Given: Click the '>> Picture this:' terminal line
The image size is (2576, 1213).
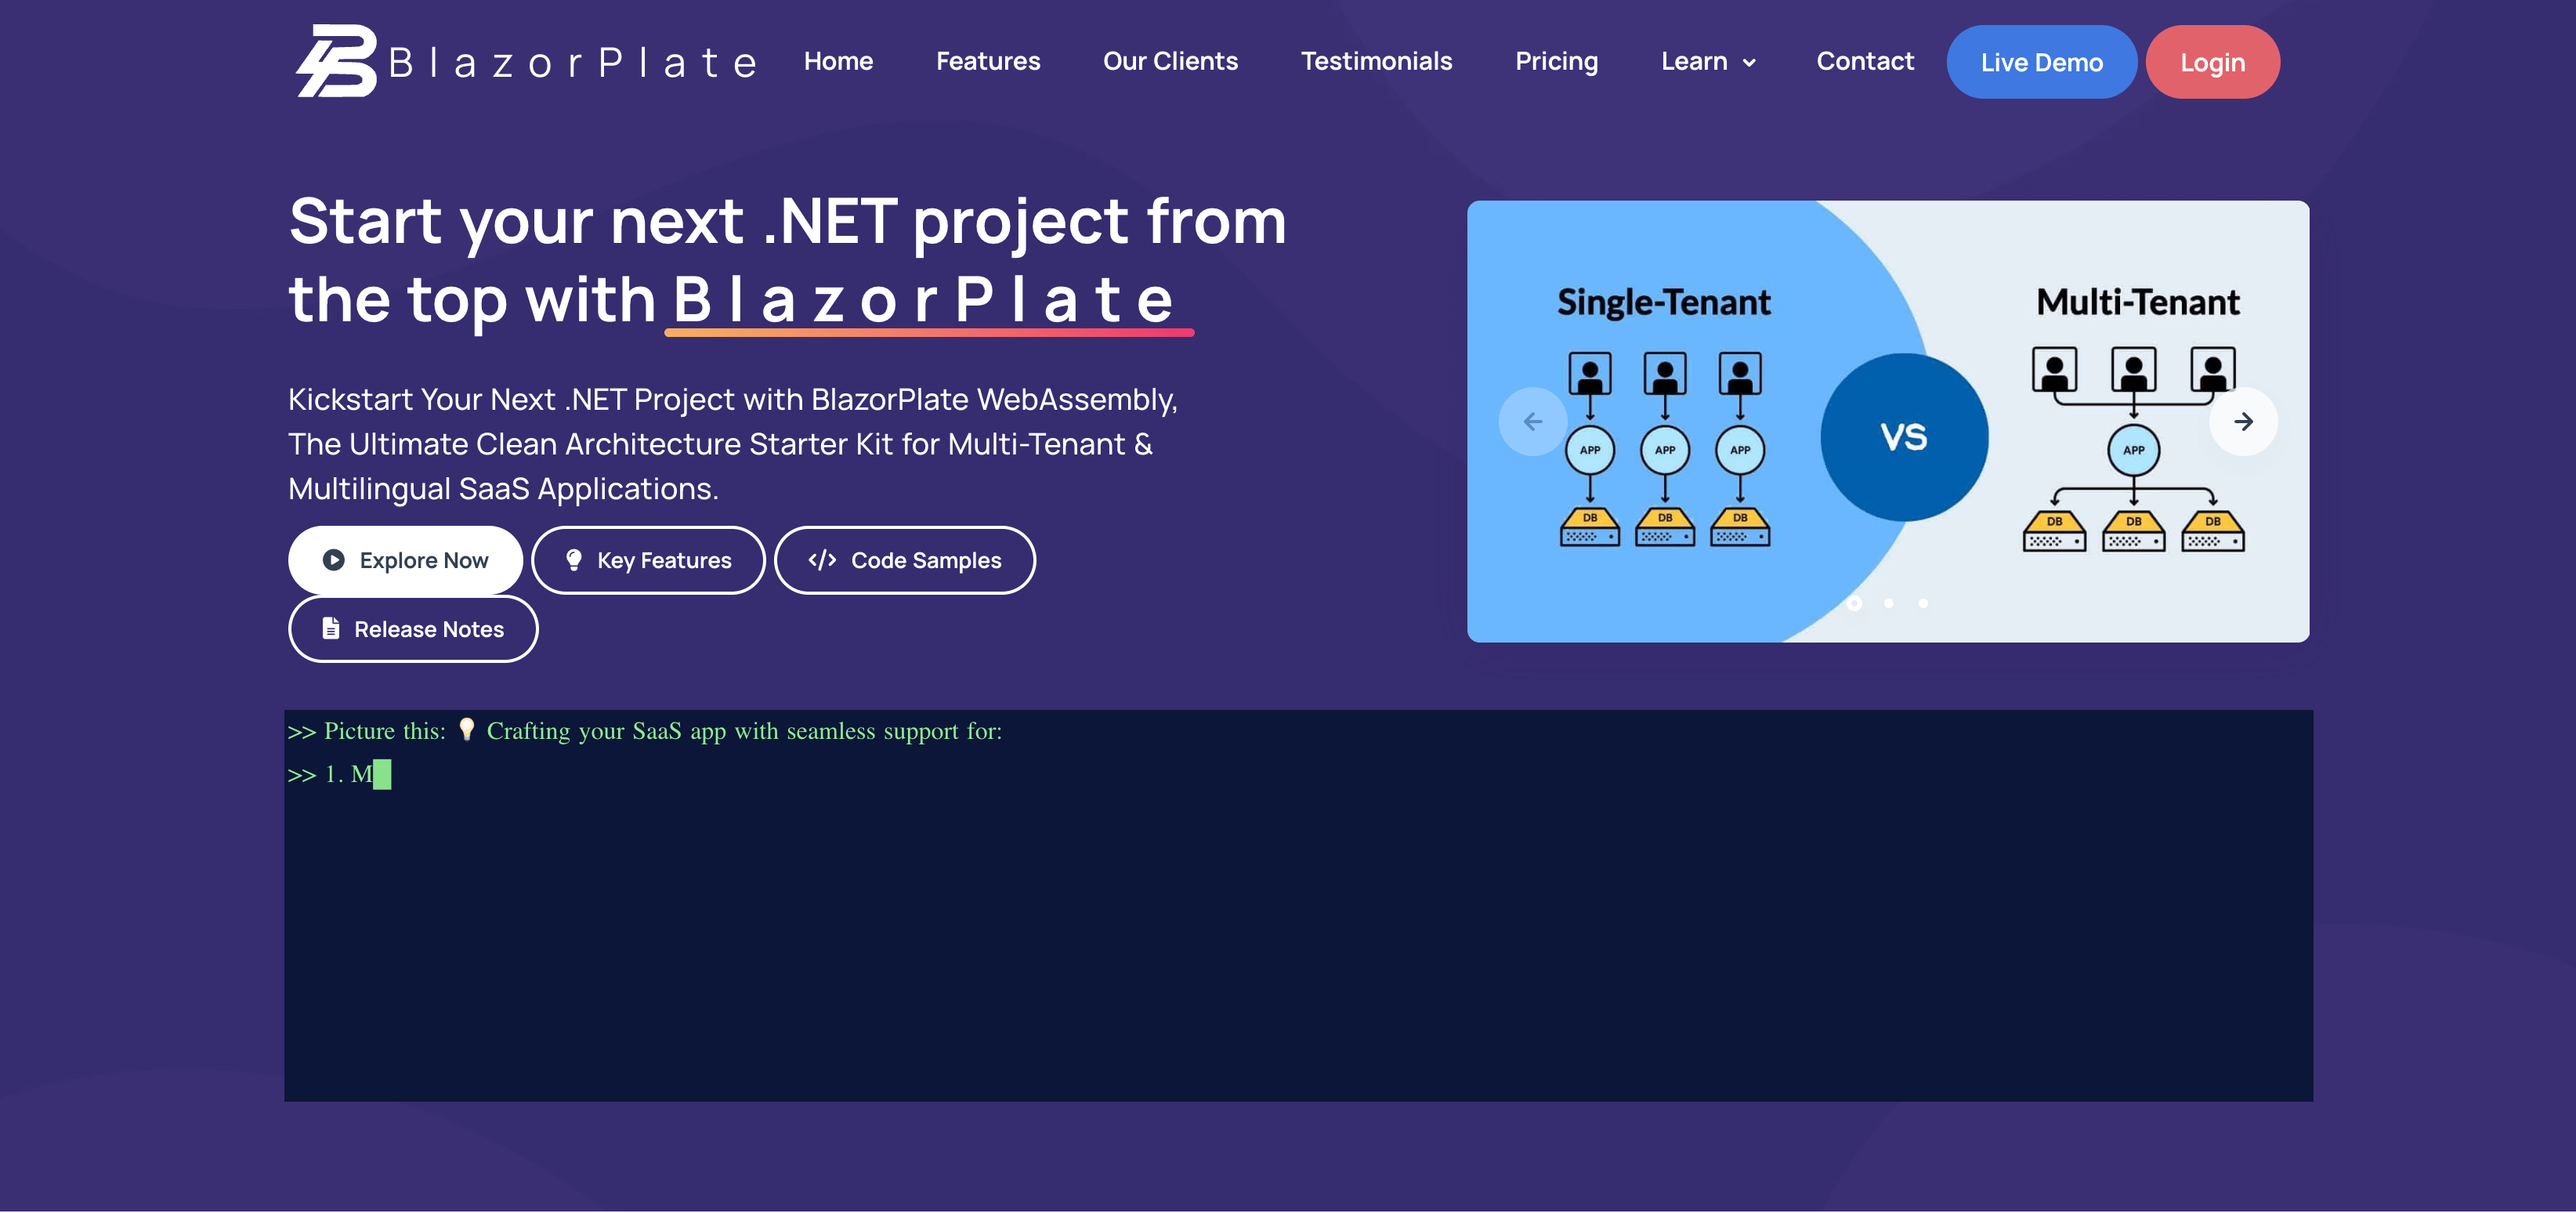Looking at the screenshot, I should [x=645, y=731].
